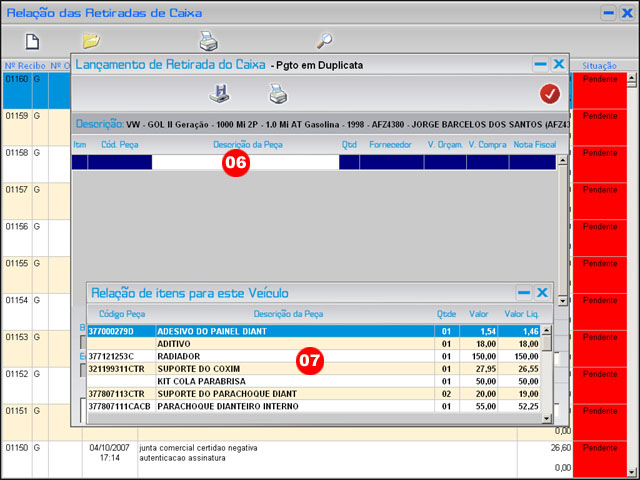640x480 pixels.
Task: Close the Relação de itens para este Veículo window
Action: tap(542, 293)
